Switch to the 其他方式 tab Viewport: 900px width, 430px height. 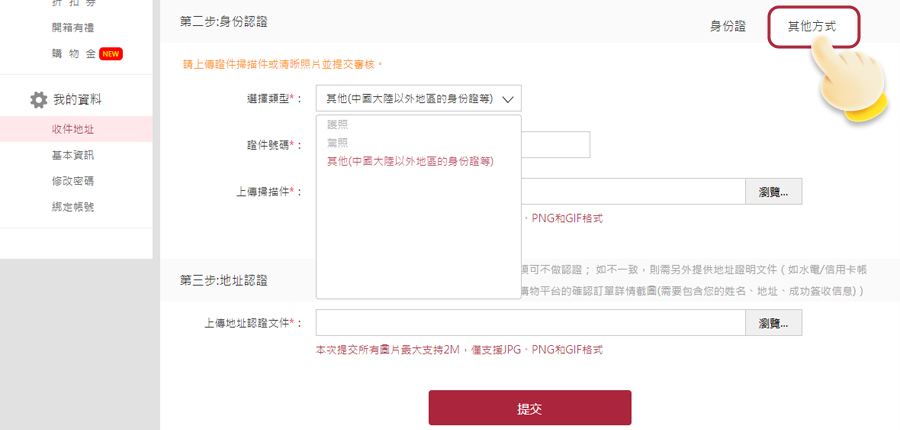pos(813,26)
